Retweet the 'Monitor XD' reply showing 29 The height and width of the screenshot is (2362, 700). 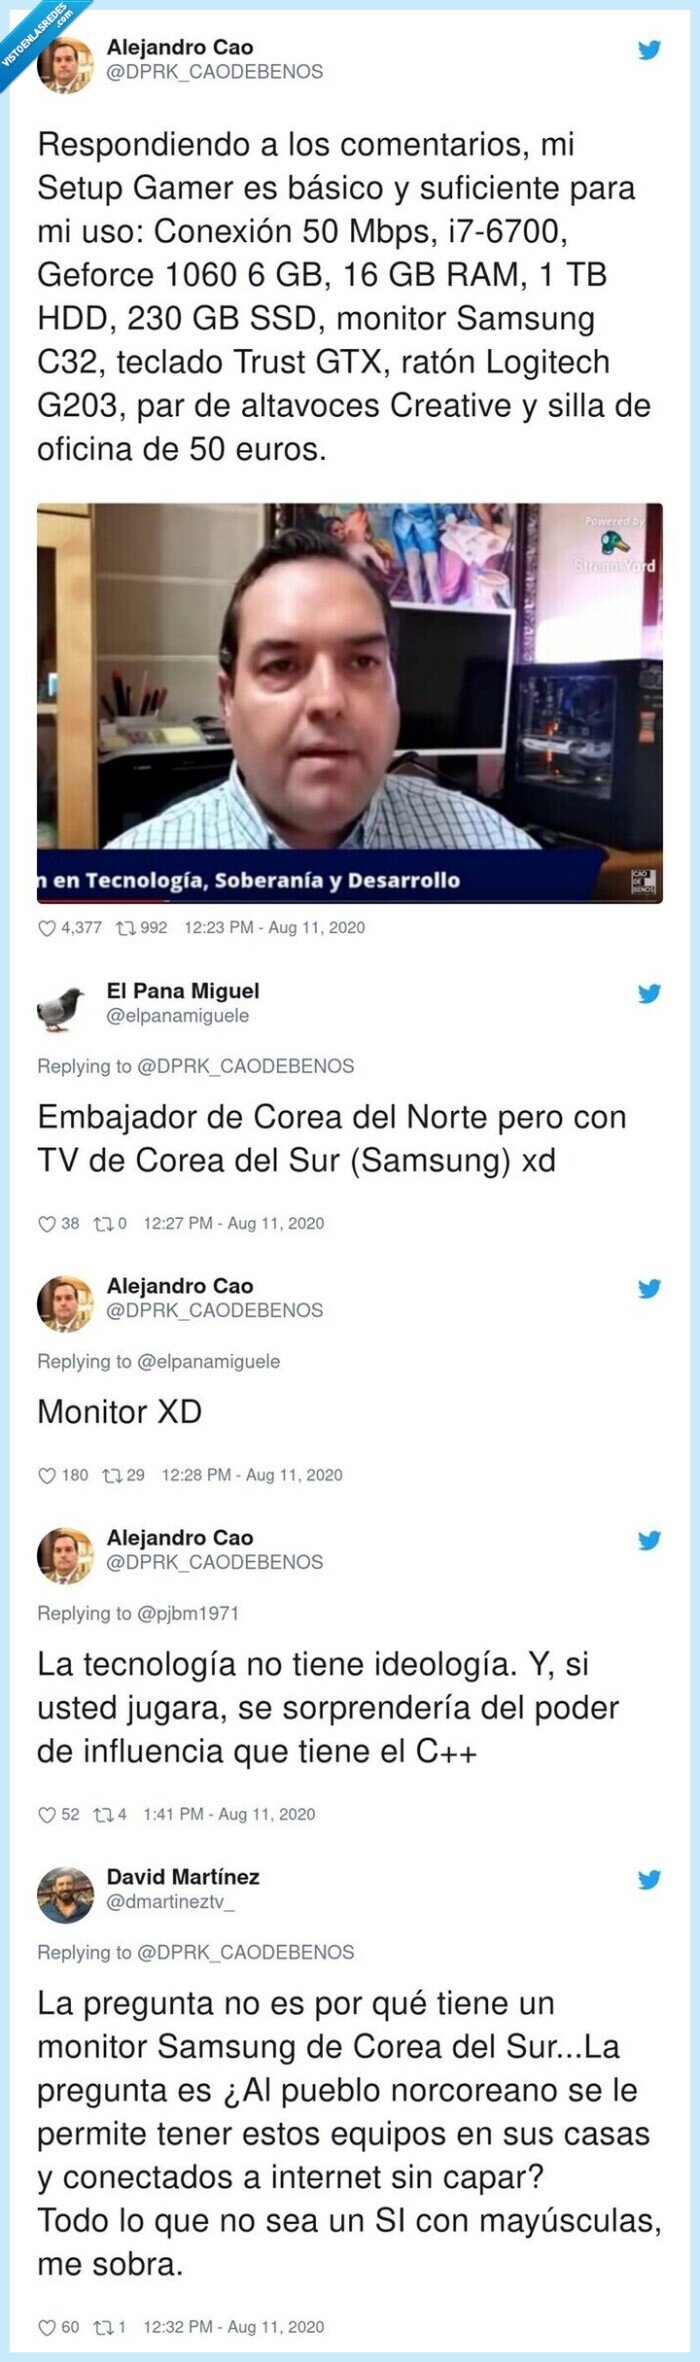point(113,1475)
